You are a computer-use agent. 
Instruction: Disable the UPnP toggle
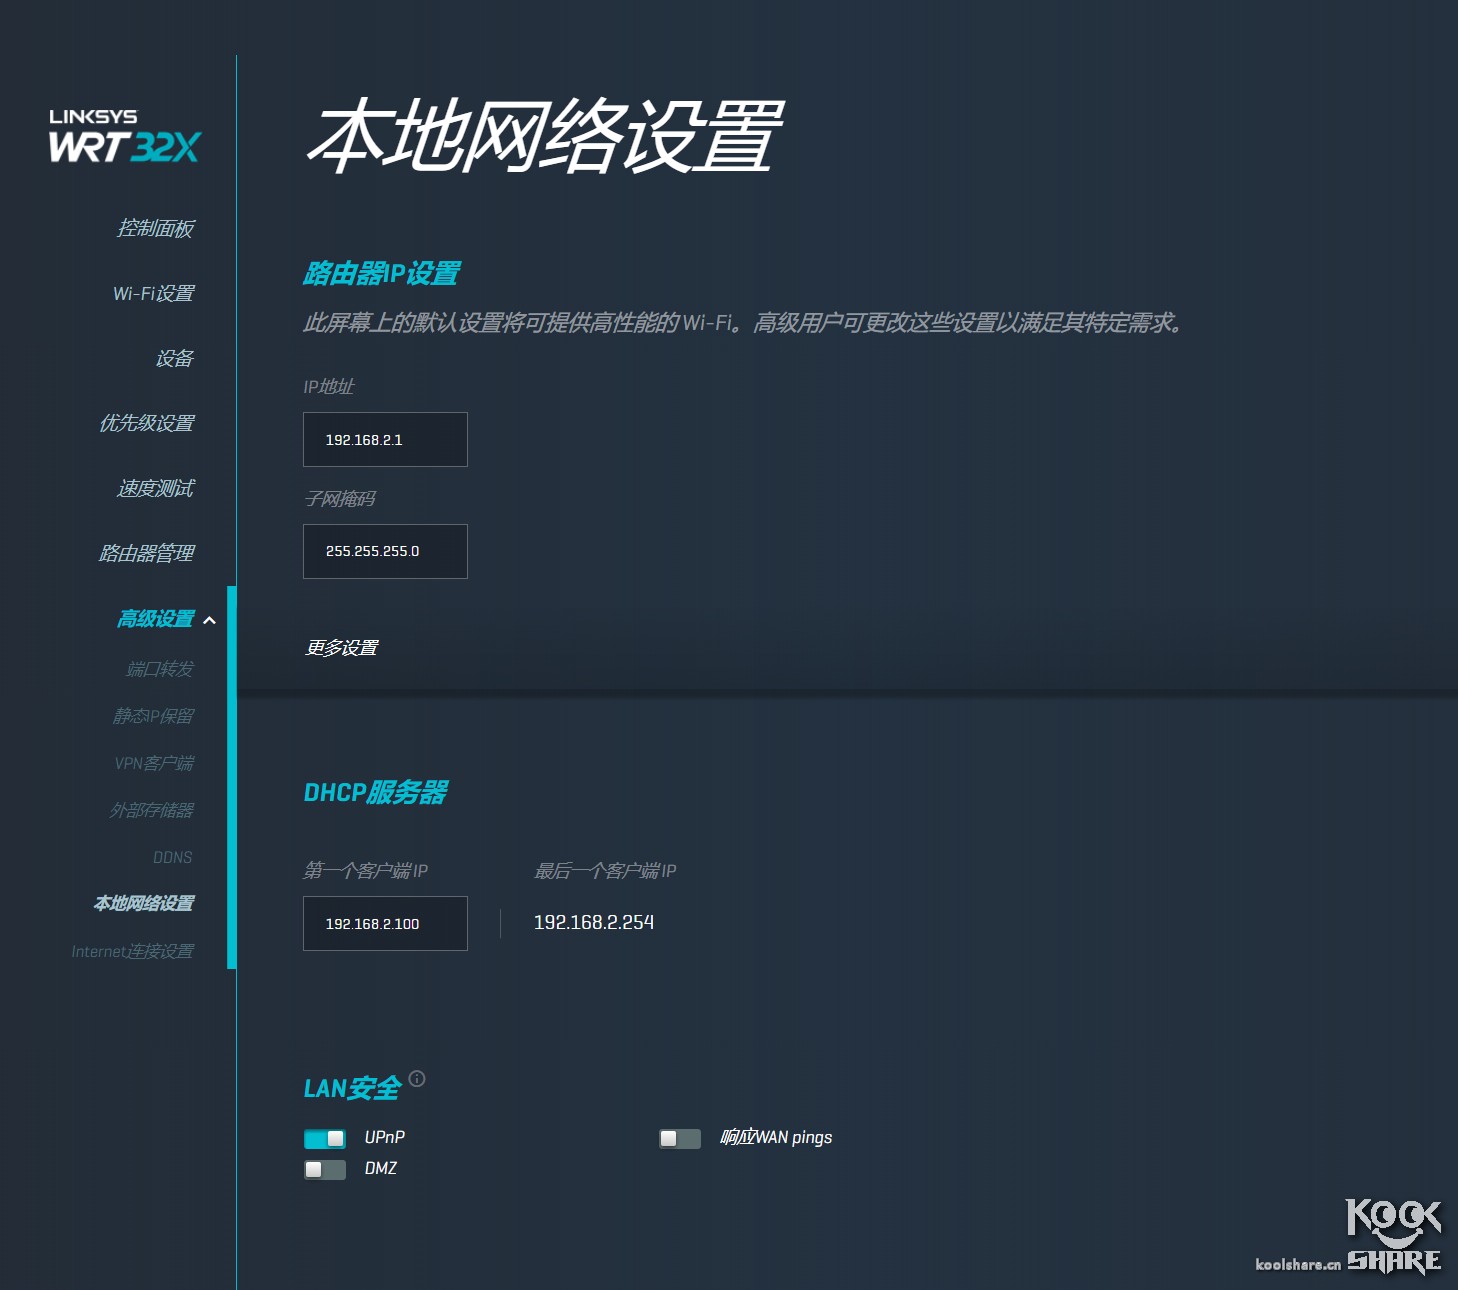(x=324, y=1138)
